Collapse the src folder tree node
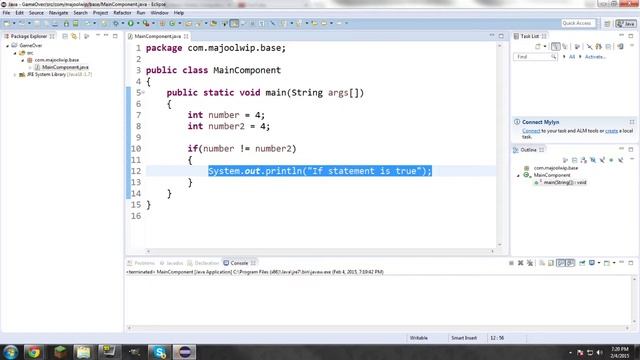This screenshot has height=360, width=640. pyautogui.click(x=15, y=53)
